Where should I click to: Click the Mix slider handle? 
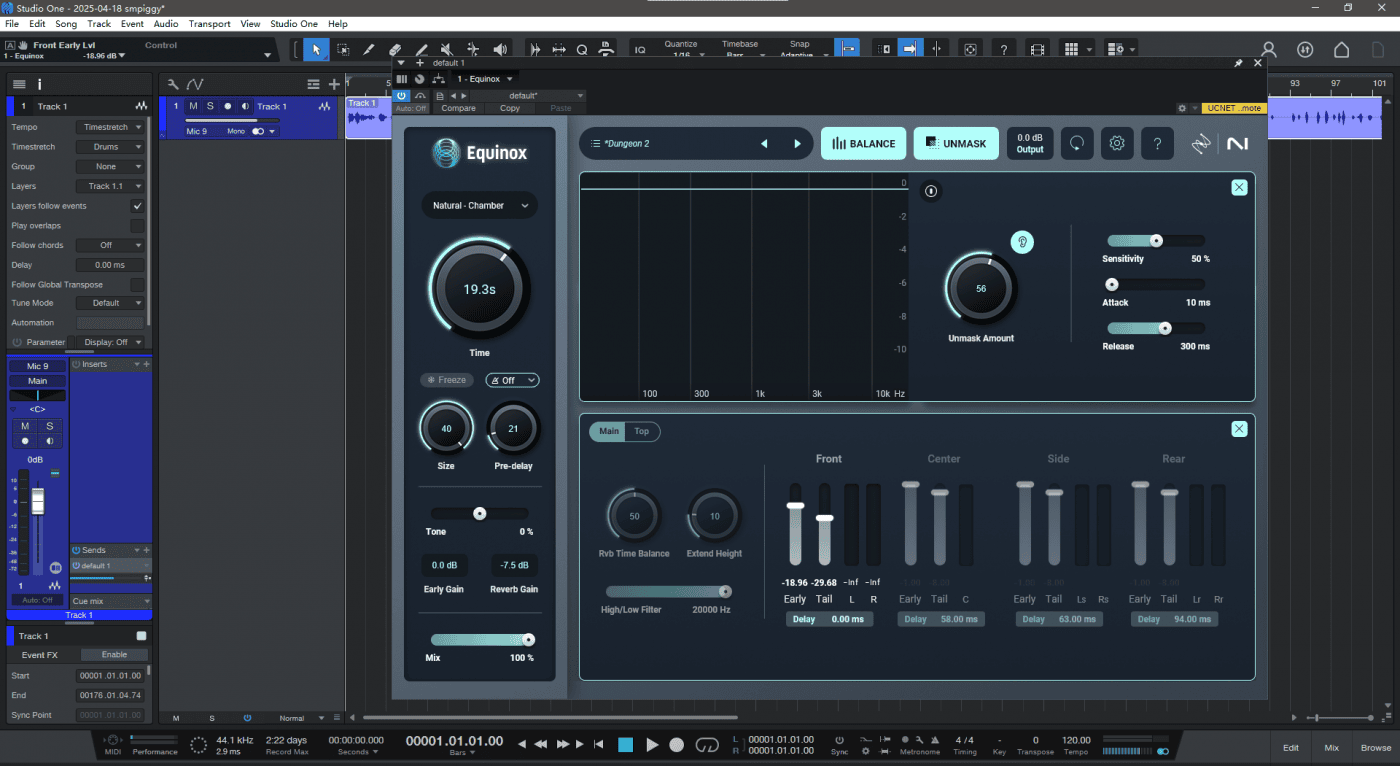[529, 640]
